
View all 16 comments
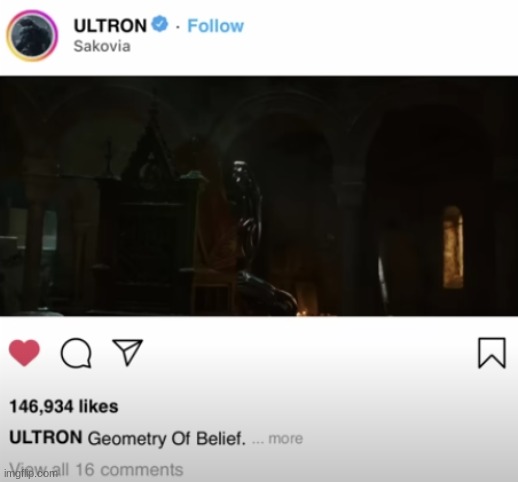pyautogui.click(x=97, y=470)
